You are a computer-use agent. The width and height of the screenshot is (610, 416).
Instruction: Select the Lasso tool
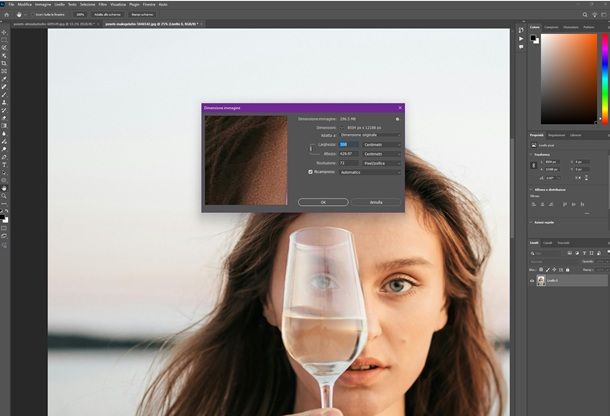click(4, 47)
